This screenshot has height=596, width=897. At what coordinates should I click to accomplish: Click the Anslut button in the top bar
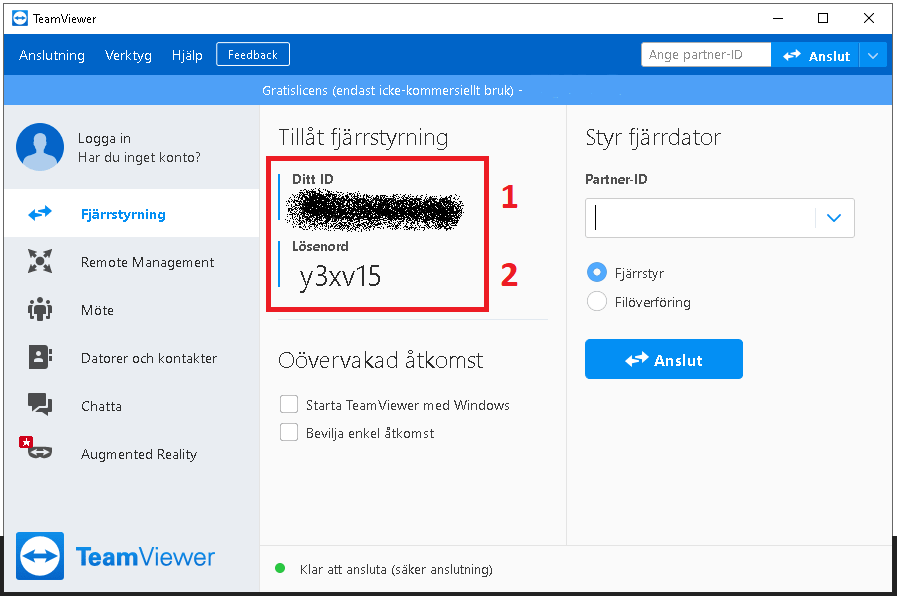coord(815,55)
